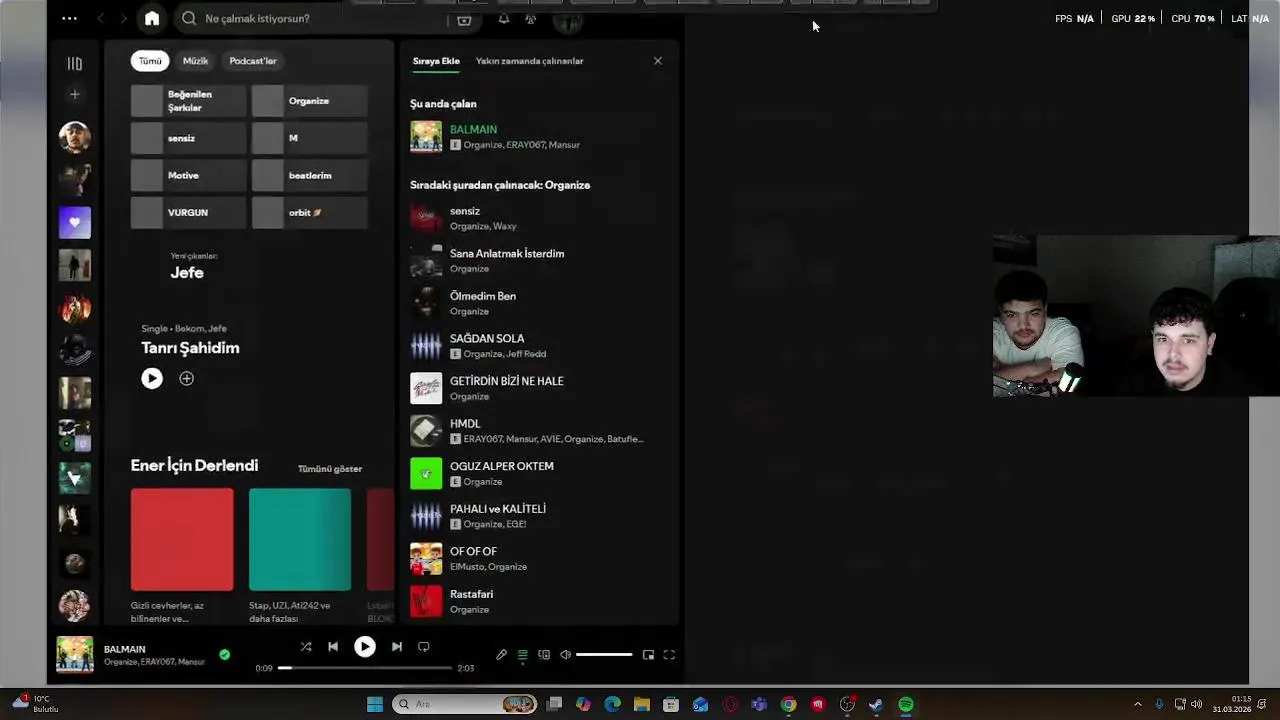Open the Beğenilen Şarkılar shortcut
This screenshot has width=1280, height=720.
click(188, 101)
